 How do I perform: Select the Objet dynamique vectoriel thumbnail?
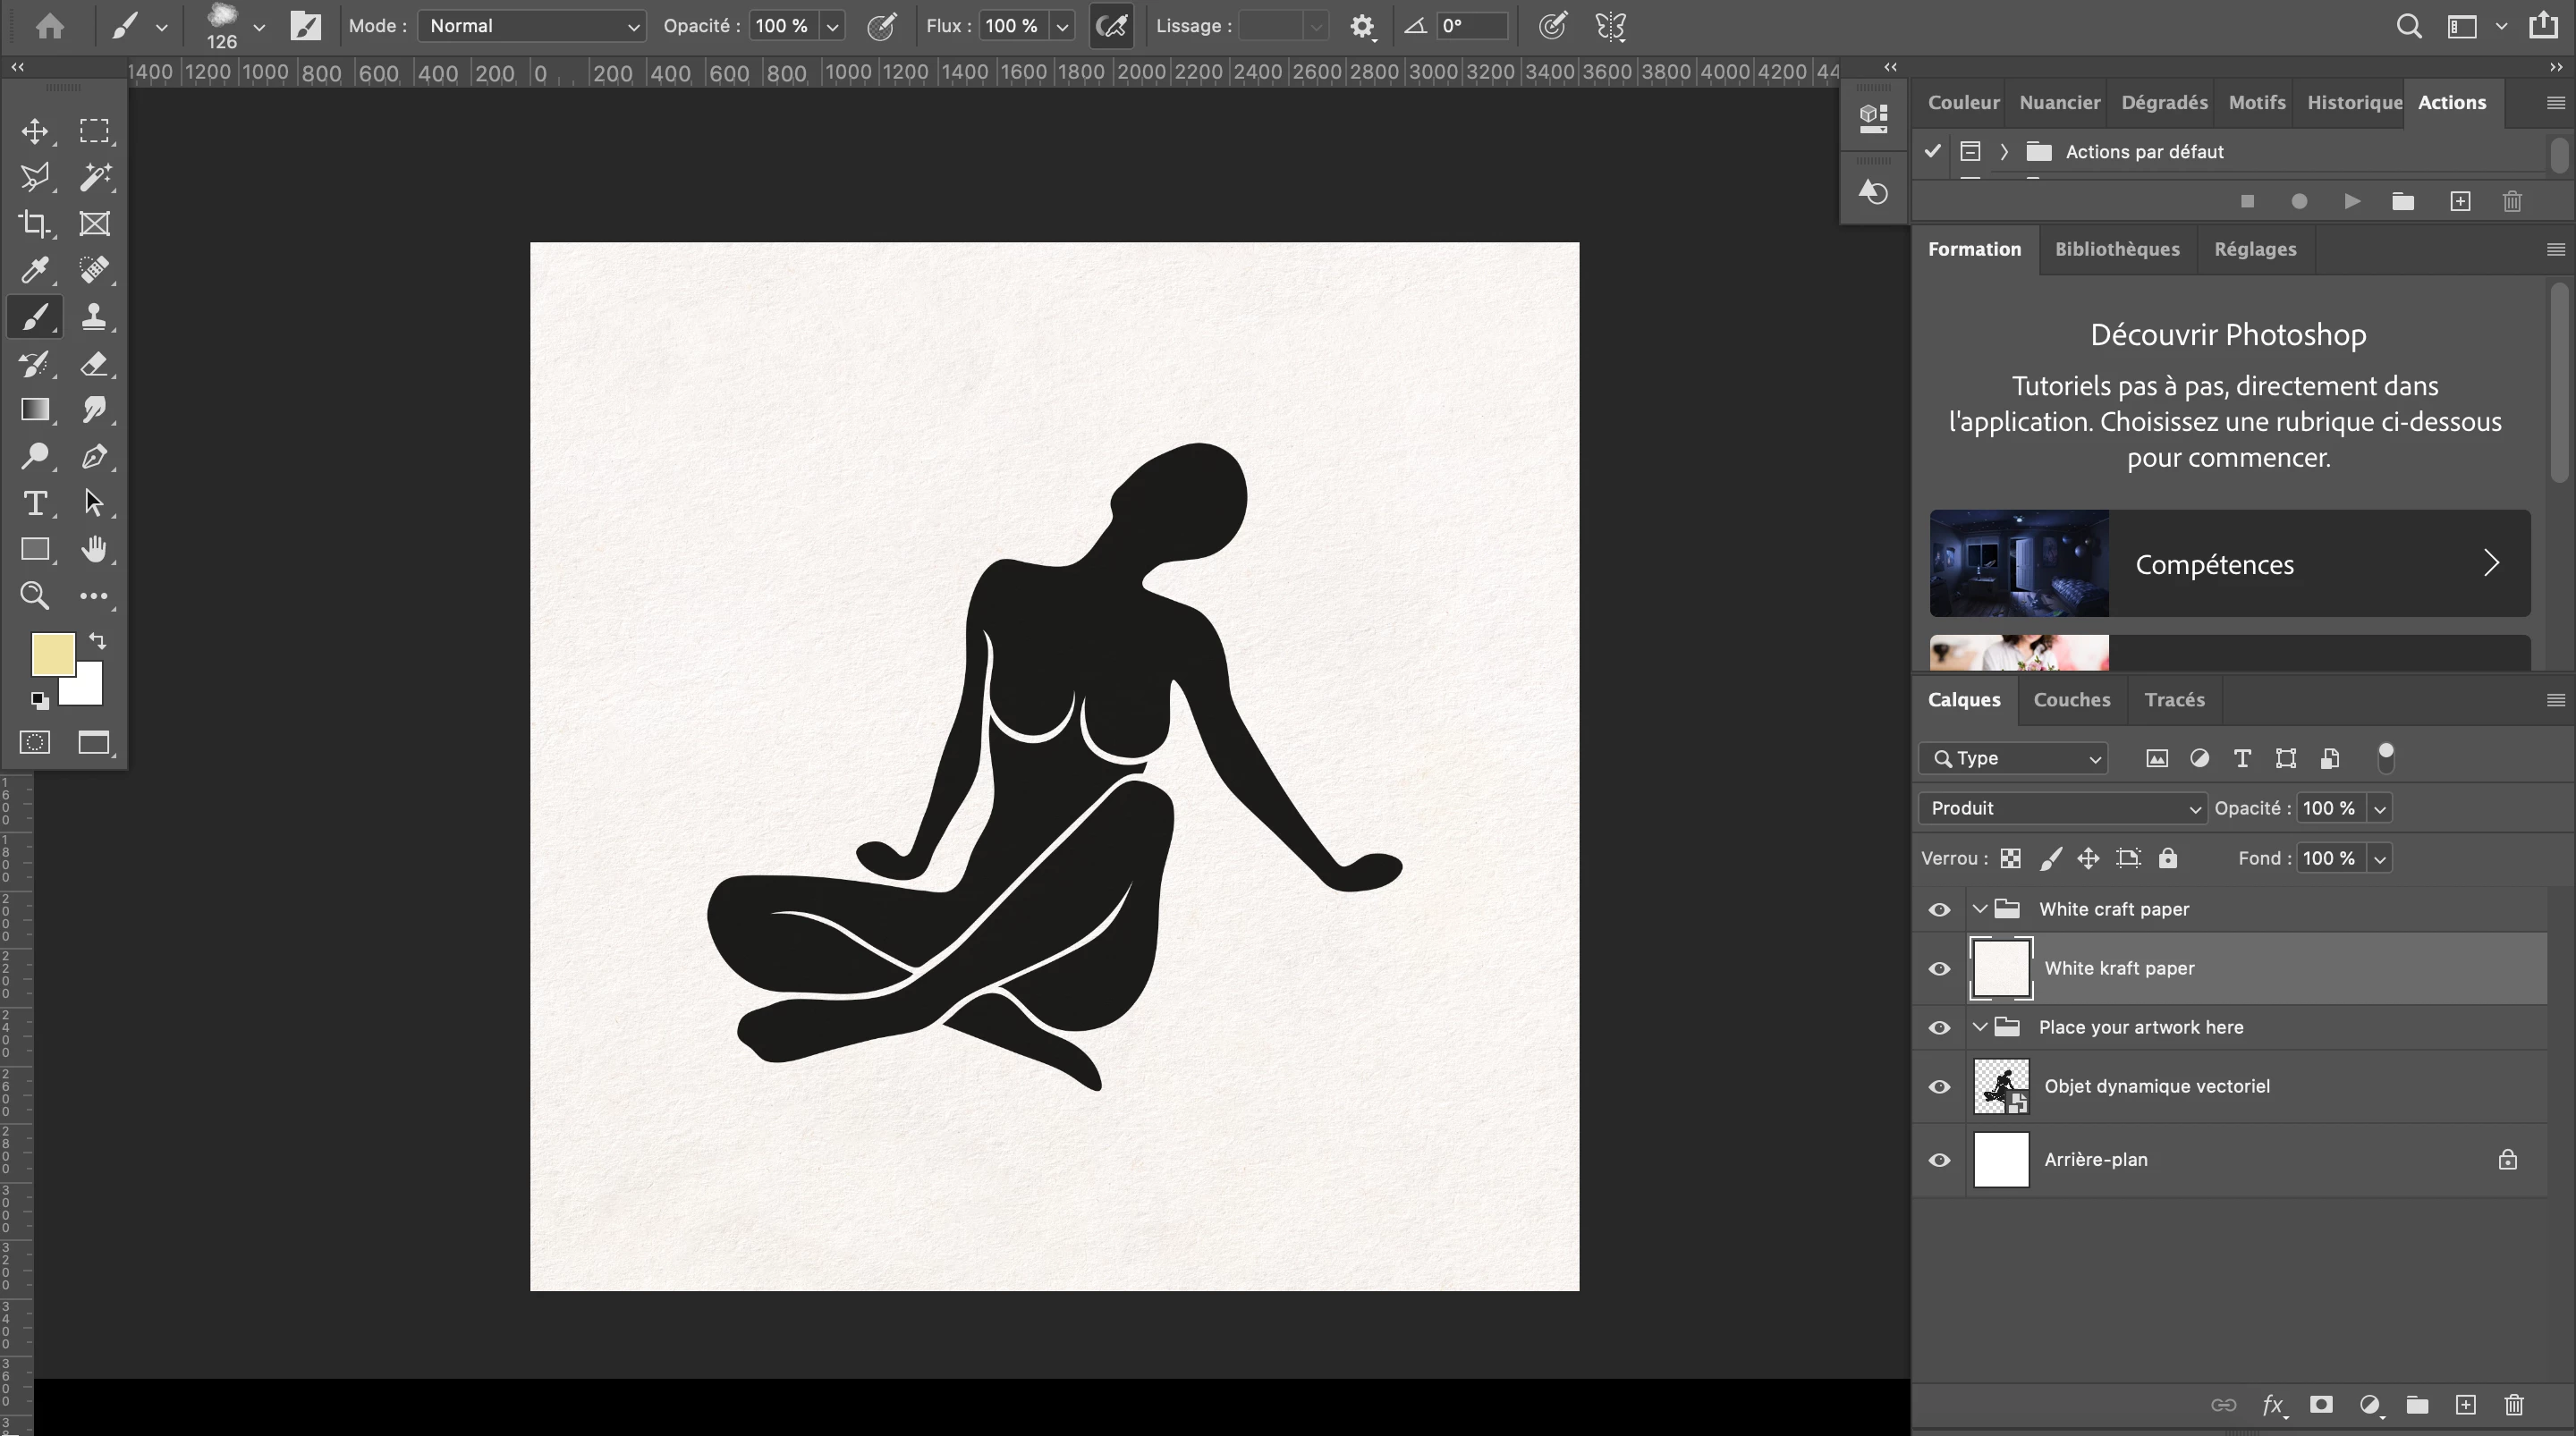click(2000, 1086)
